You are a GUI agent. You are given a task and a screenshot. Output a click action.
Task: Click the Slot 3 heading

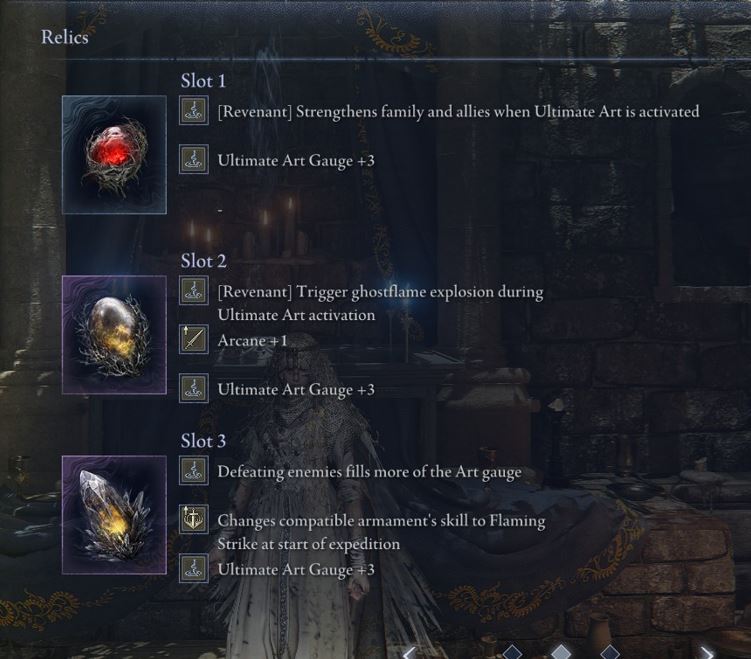[x=203, y=441]
